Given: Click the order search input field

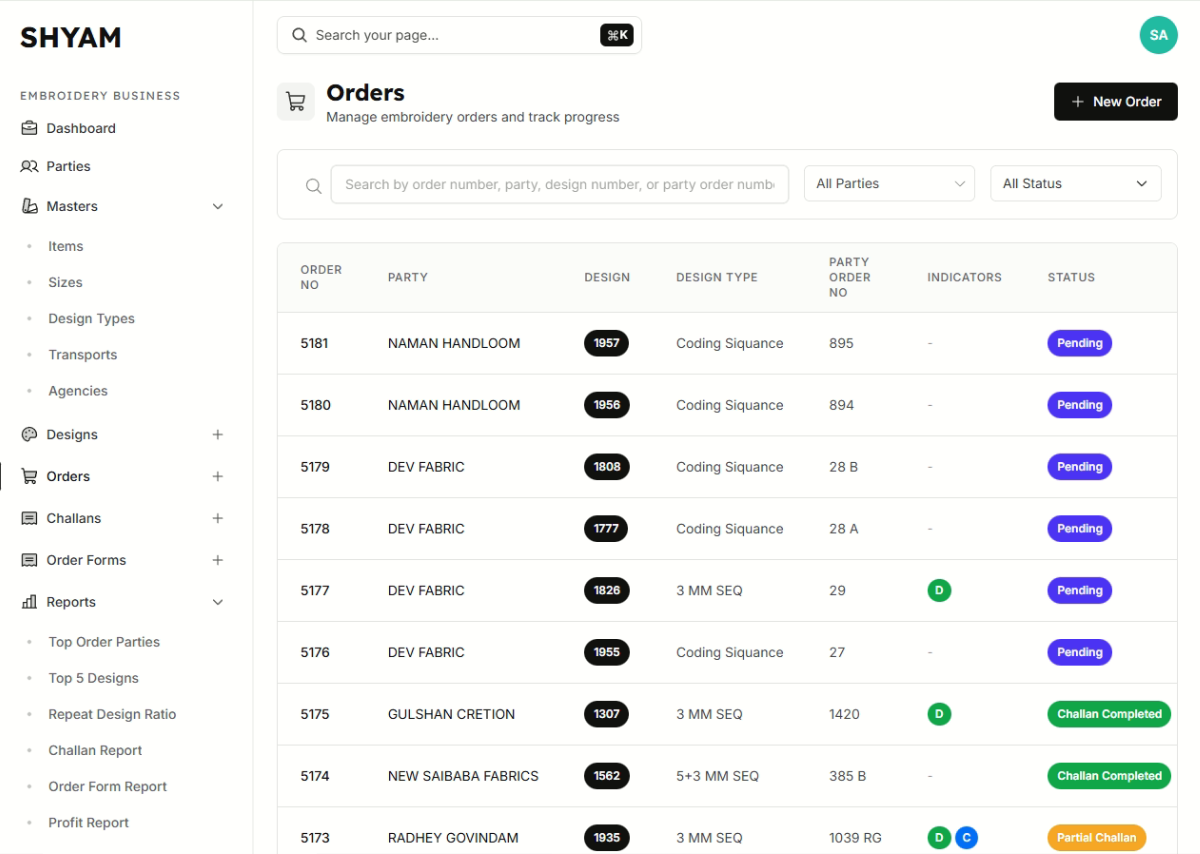Looking at the screenshot, I should (559, 184).
